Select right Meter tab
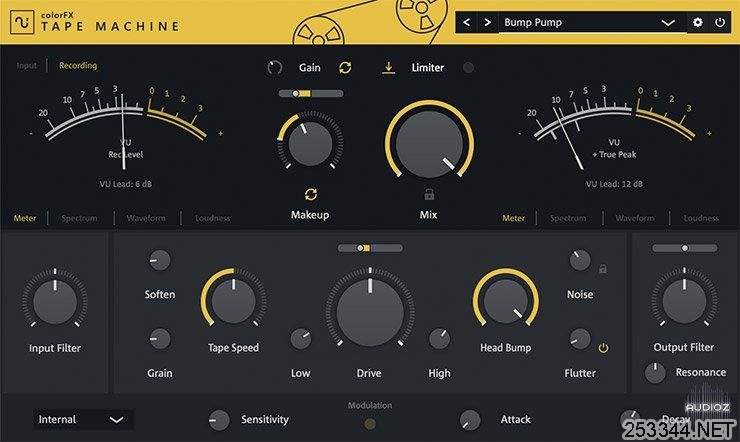Viewport: 740px width, 442px height. [x=513, y=218]
